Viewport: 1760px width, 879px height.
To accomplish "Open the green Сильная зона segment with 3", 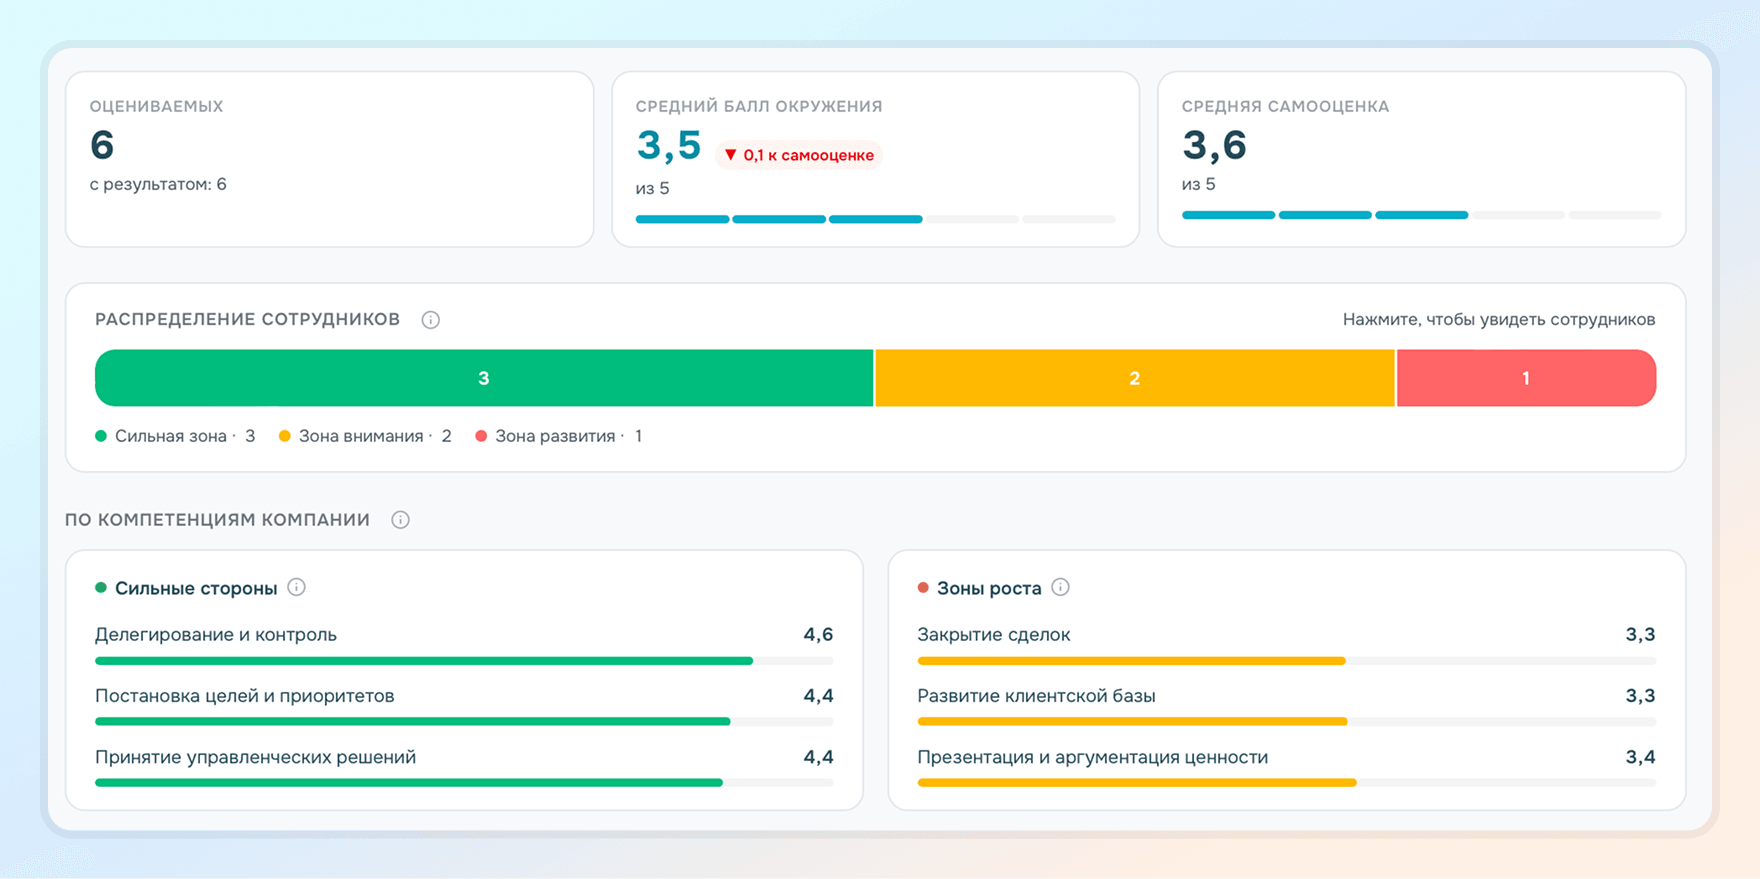I will (484, 378).
